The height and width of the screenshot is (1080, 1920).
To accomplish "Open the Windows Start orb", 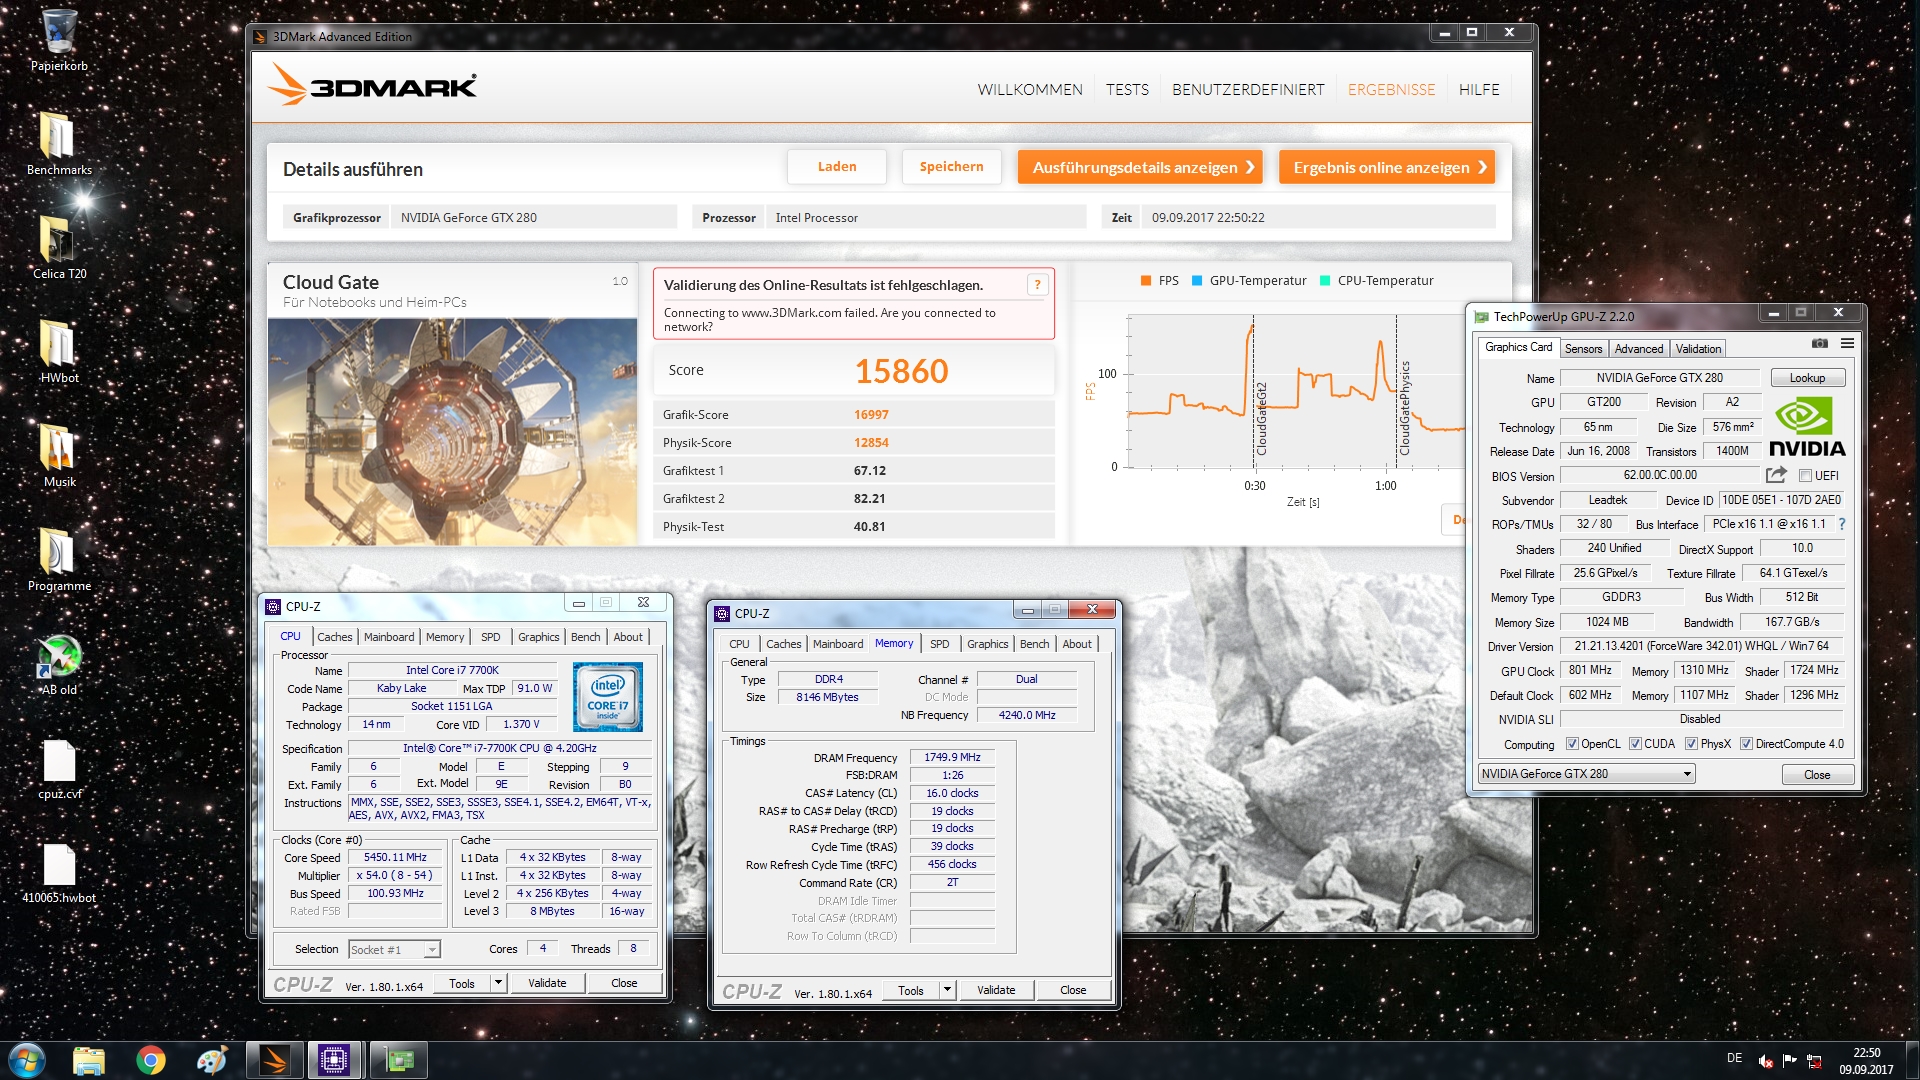I will pos(27,1060).
